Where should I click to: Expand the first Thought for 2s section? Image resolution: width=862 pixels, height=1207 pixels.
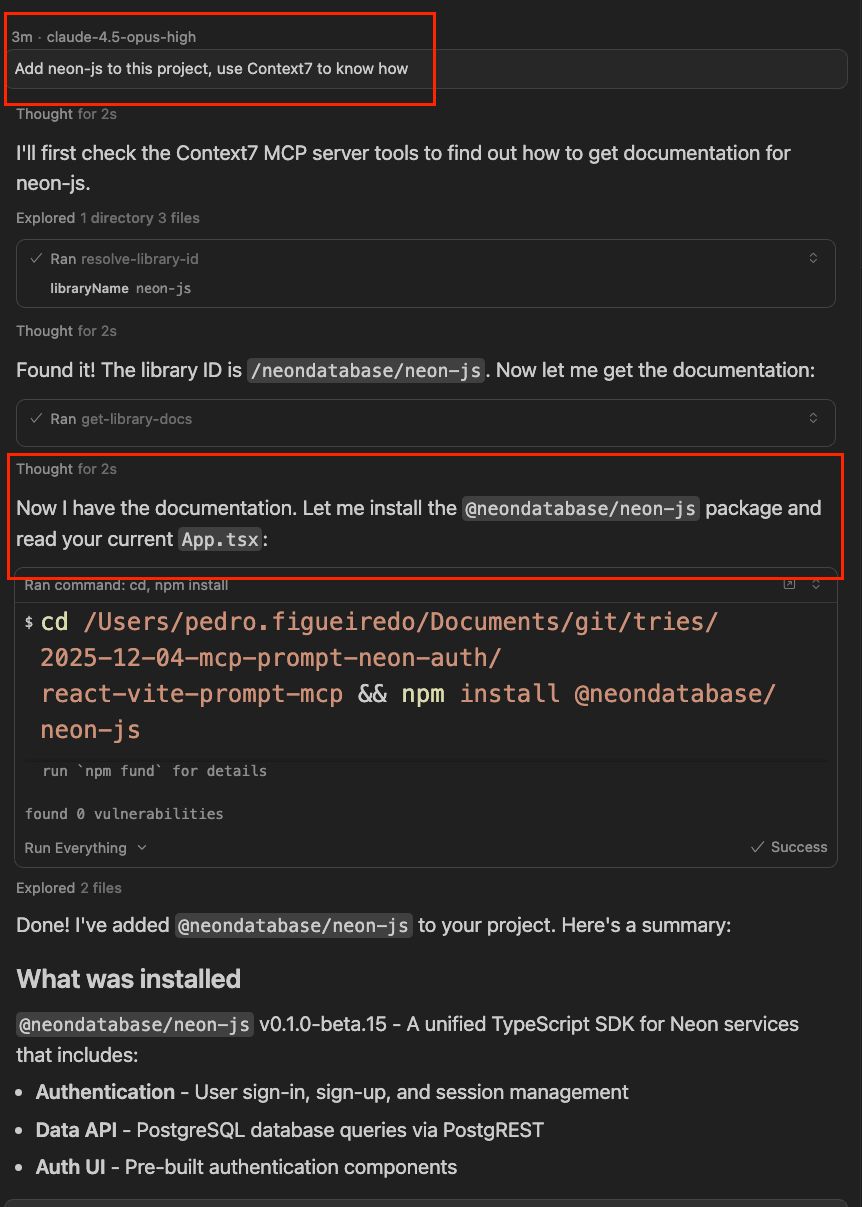66,114
